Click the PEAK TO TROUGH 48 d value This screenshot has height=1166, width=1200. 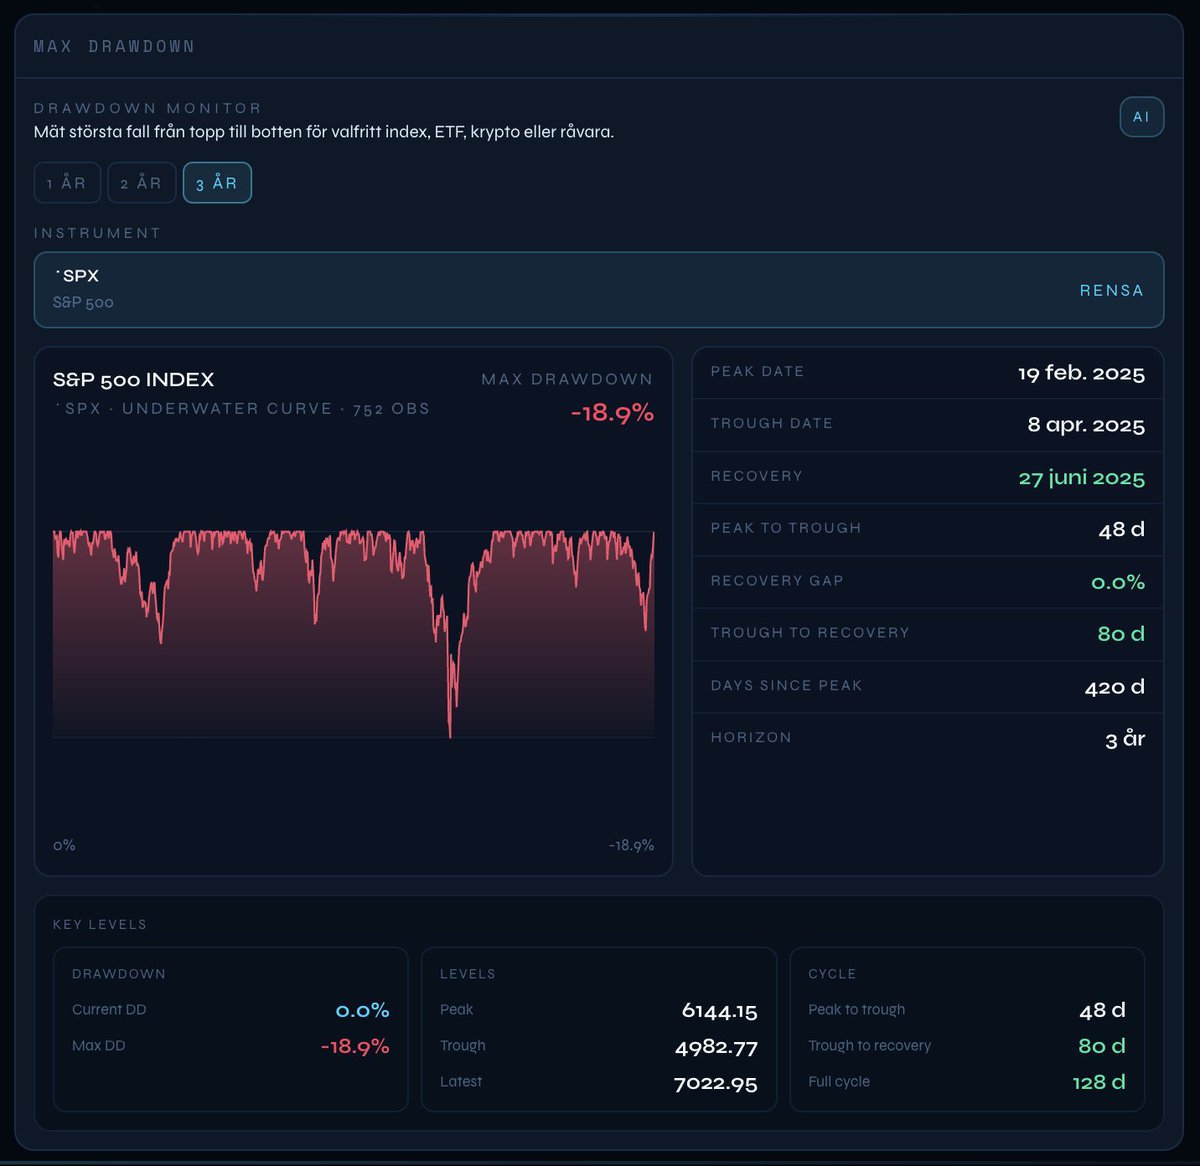[1121, 529]
